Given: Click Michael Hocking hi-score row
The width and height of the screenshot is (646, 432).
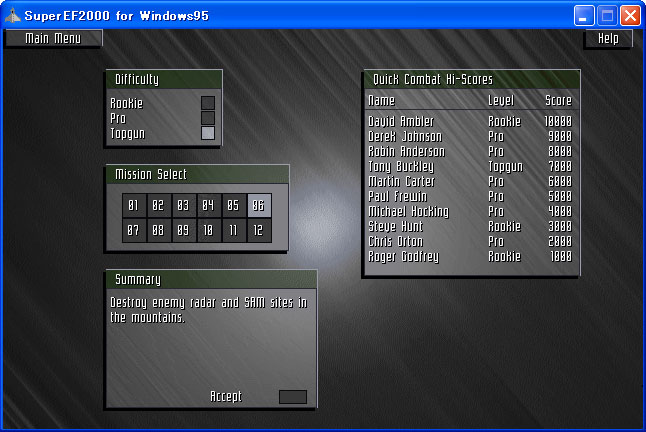Looking at the screenshot, I should pos(470,212).
